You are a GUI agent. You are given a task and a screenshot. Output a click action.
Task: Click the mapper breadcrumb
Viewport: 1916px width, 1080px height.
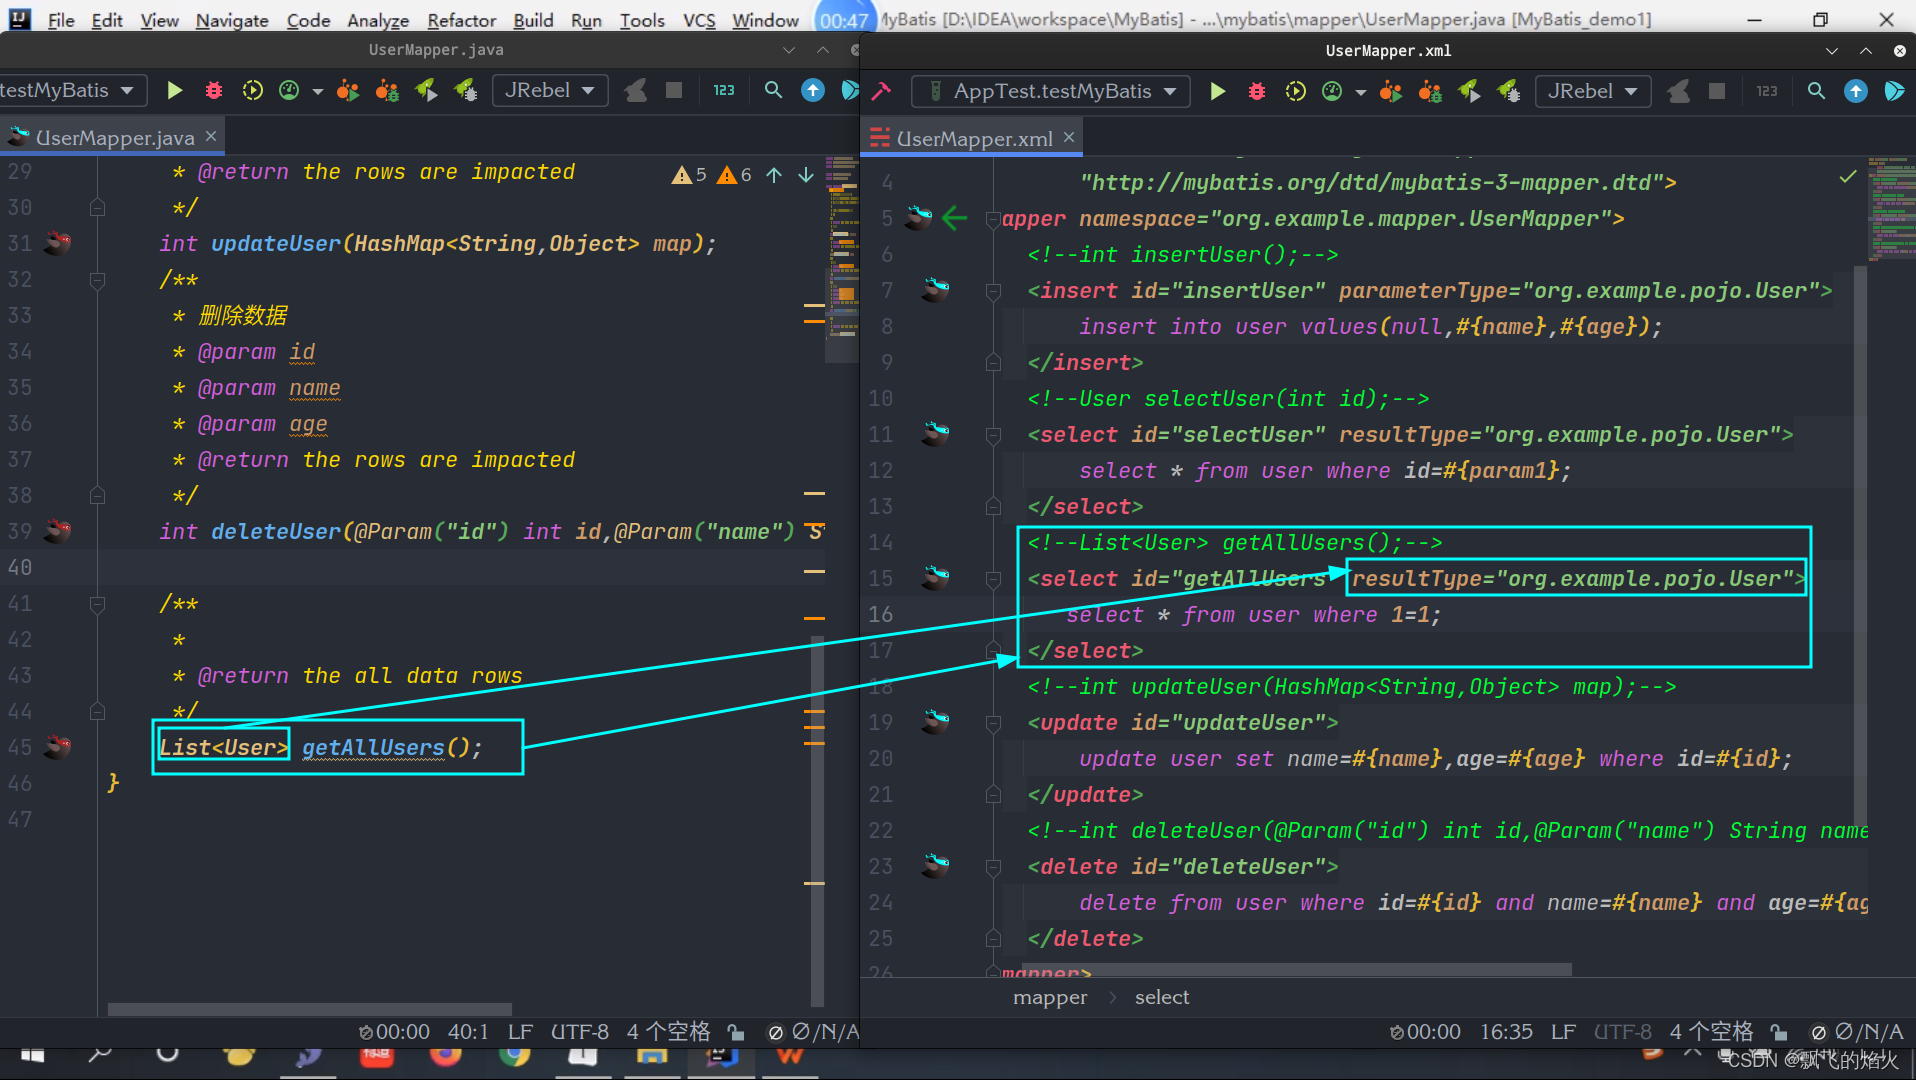[x=1050, y=997]
